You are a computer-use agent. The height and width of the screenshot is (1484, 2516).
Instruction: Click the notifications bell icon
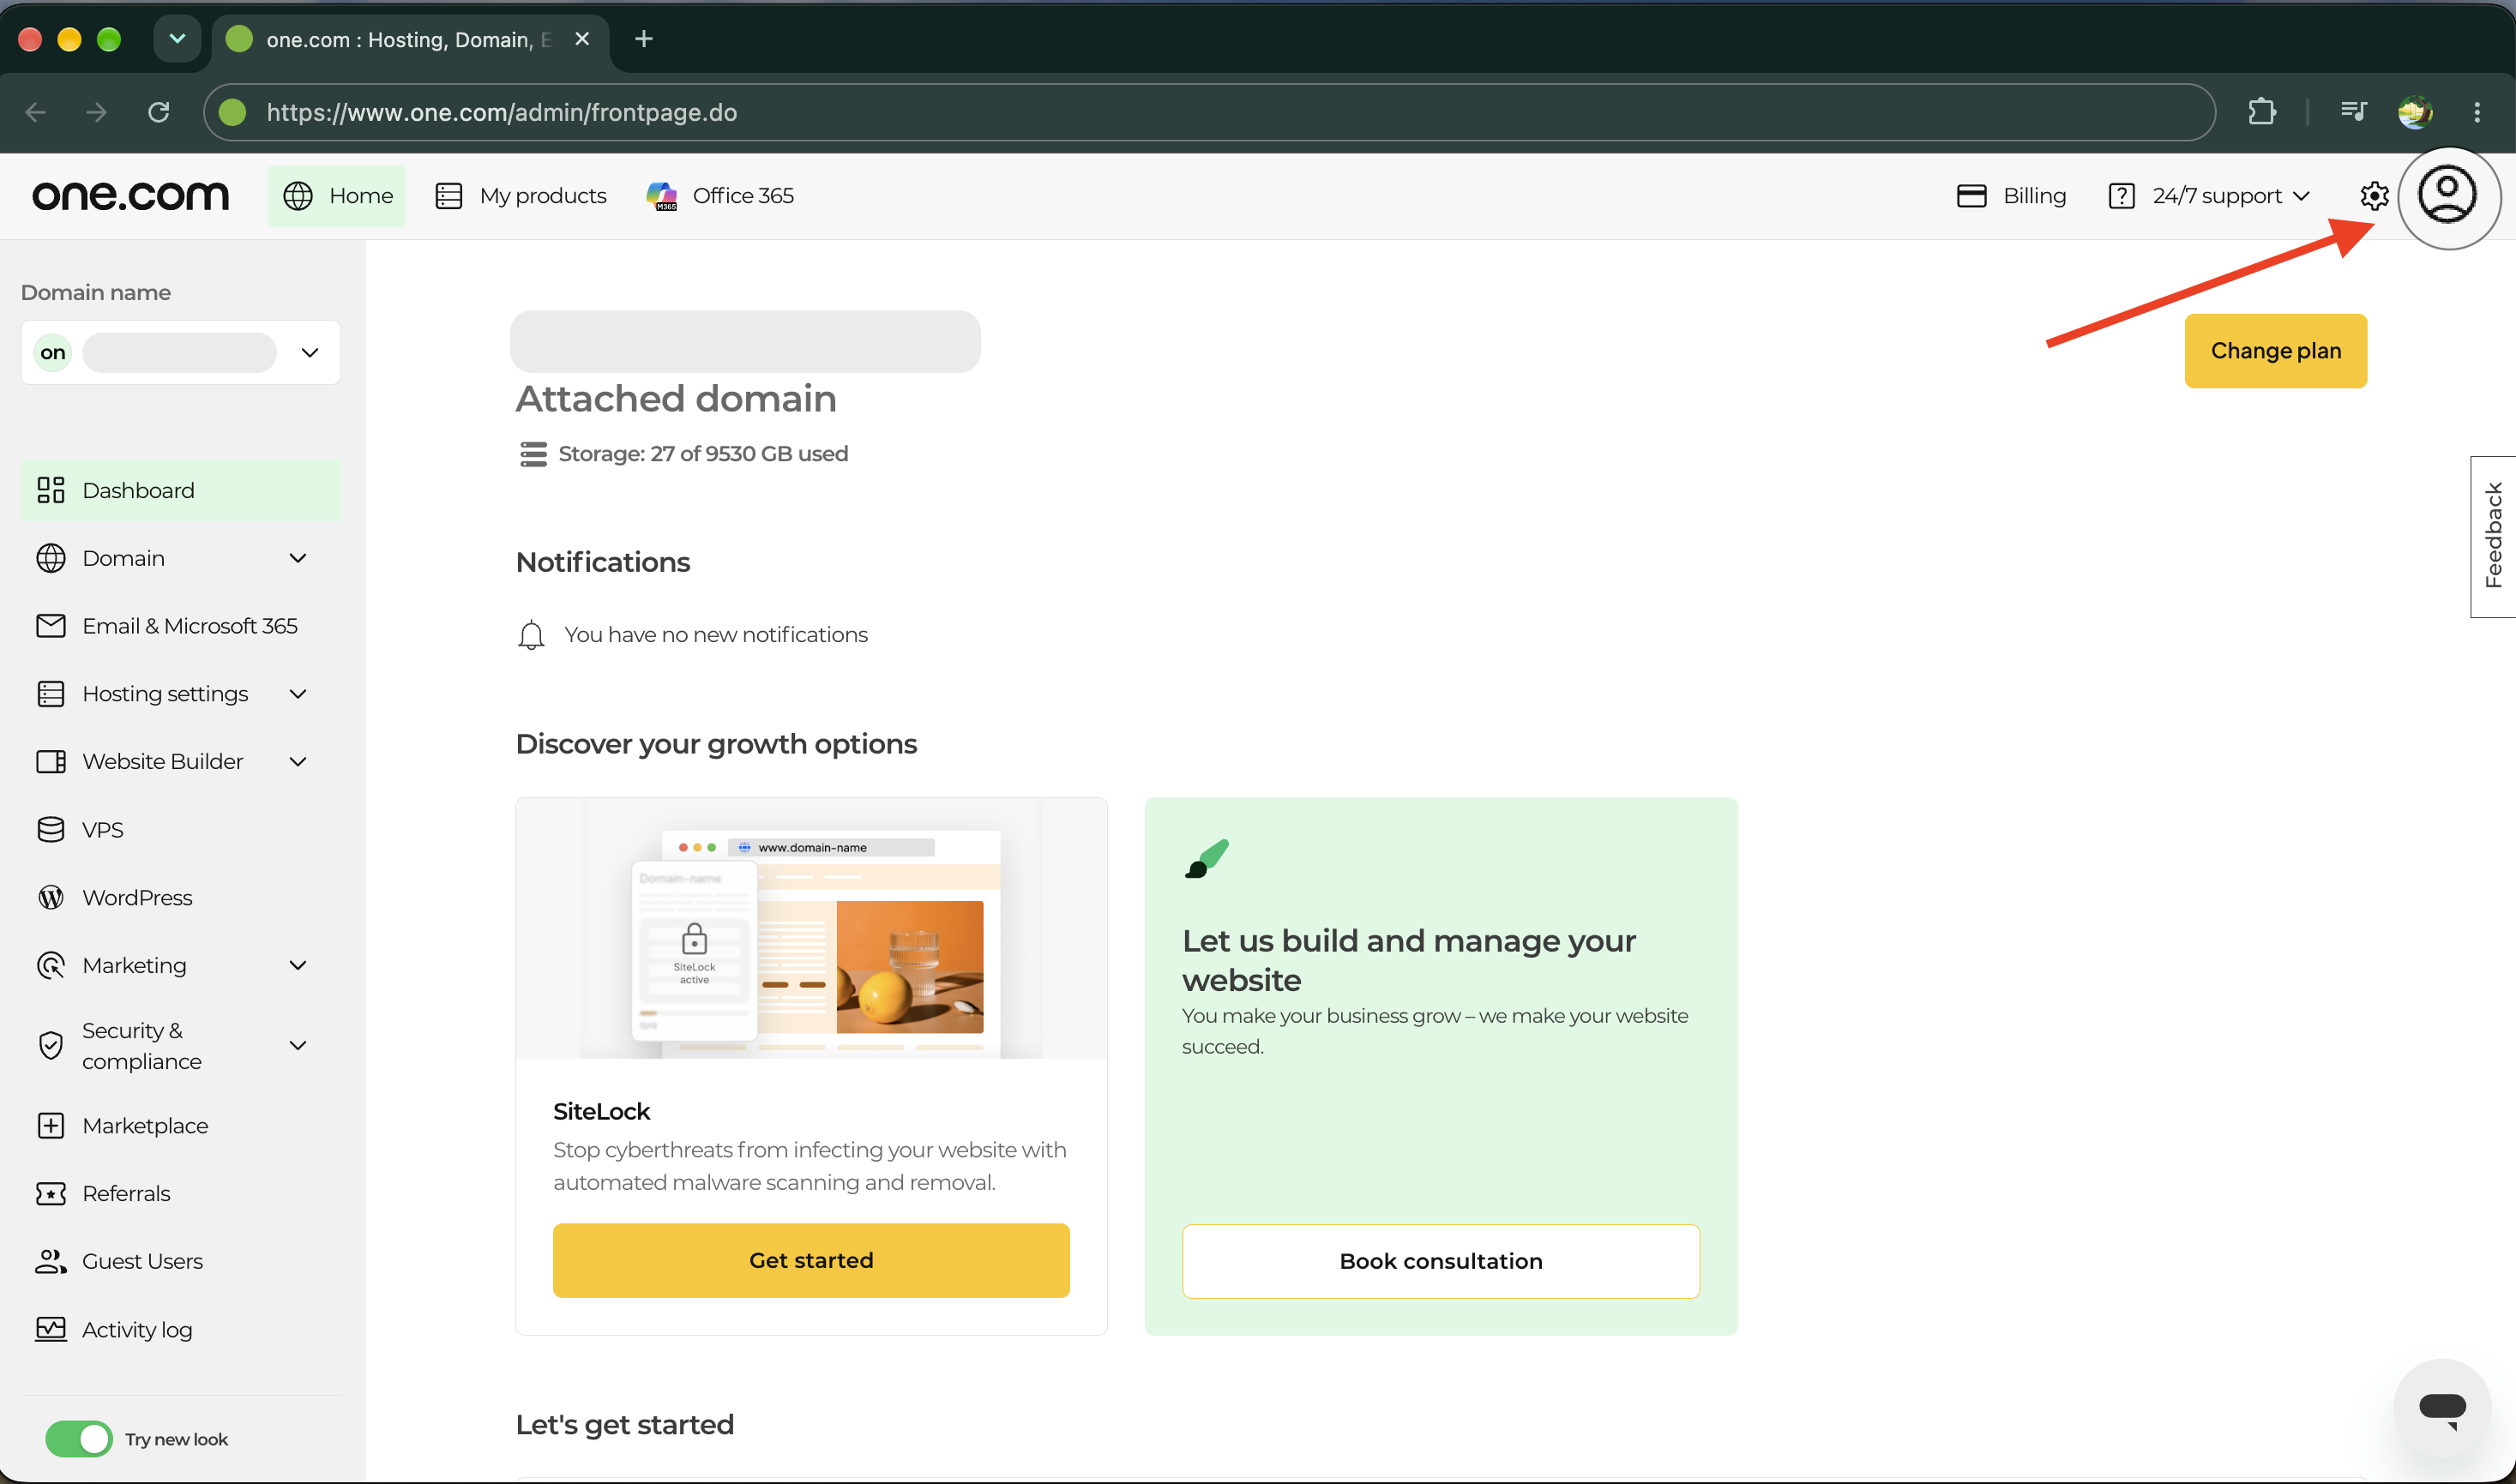point(531,635)
